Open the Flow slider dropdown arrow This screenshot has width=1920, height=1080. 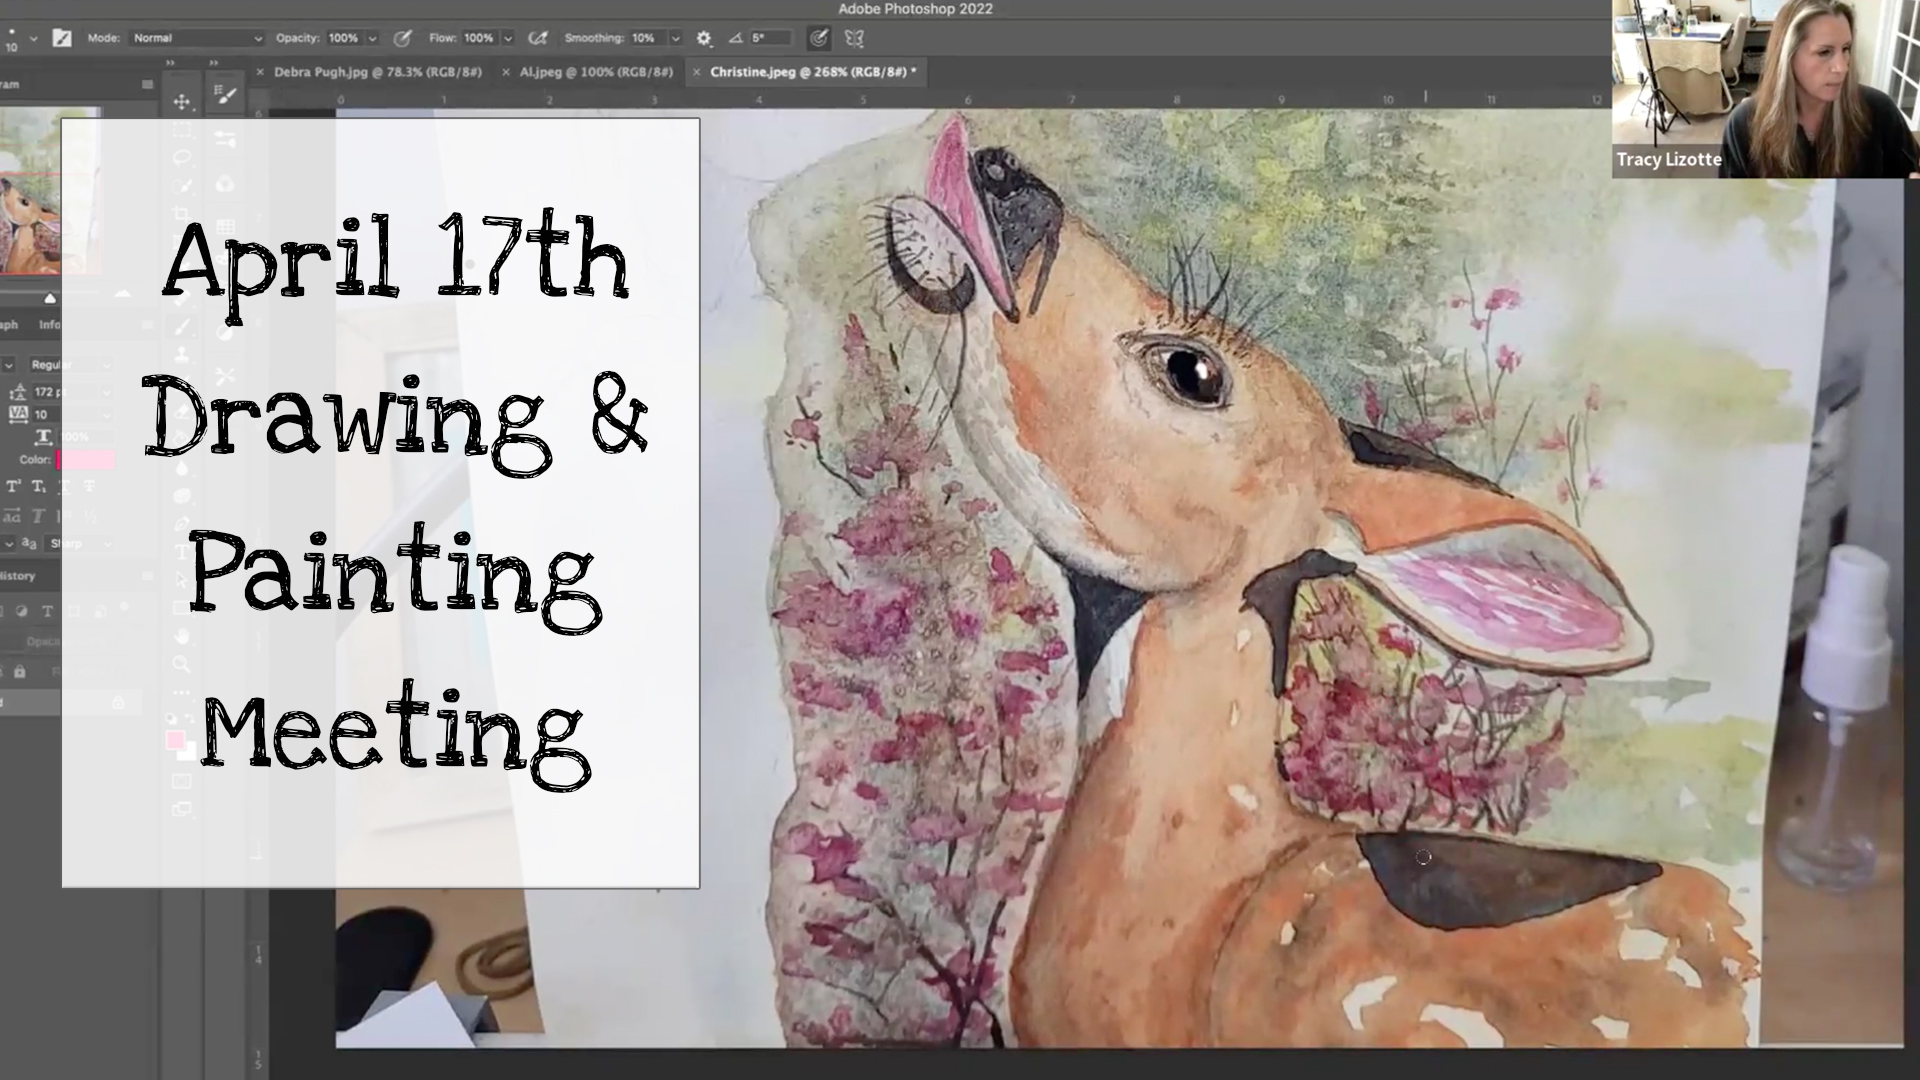[x=508, y=38]
